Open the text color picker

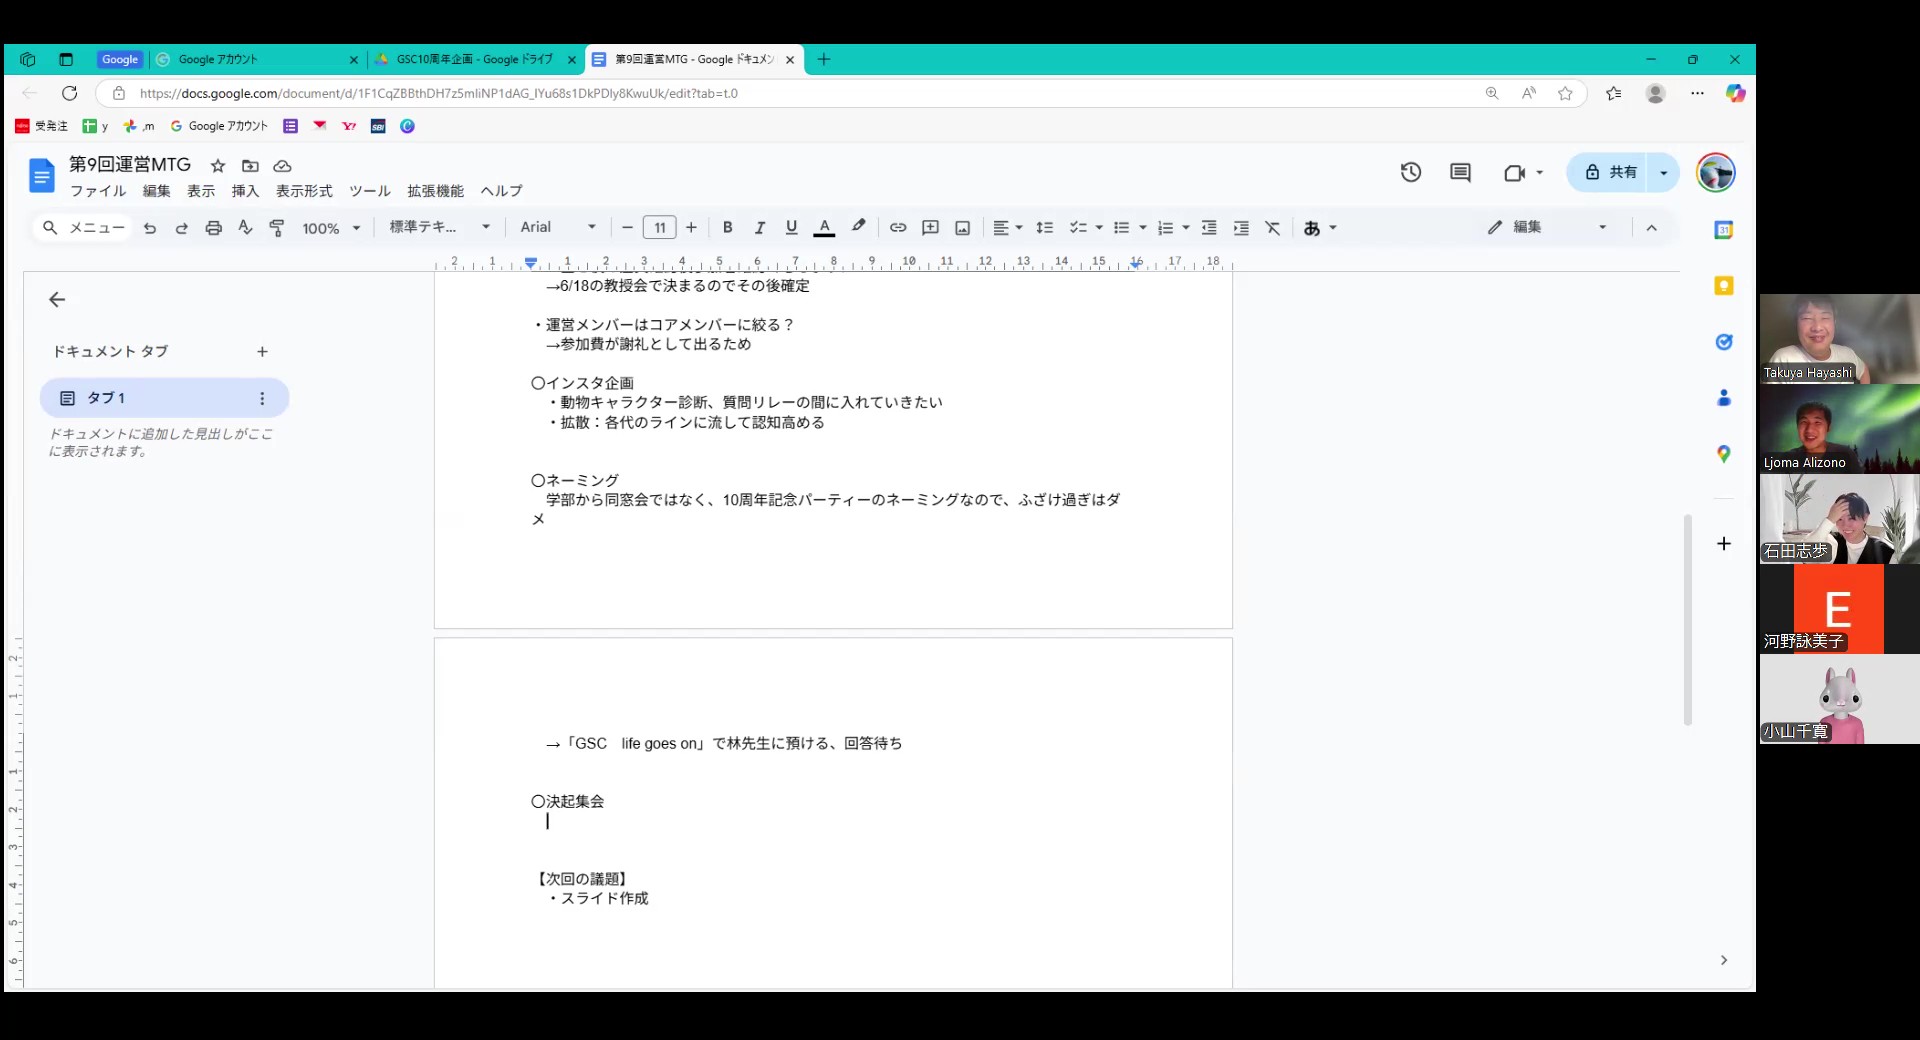point(824,228)
